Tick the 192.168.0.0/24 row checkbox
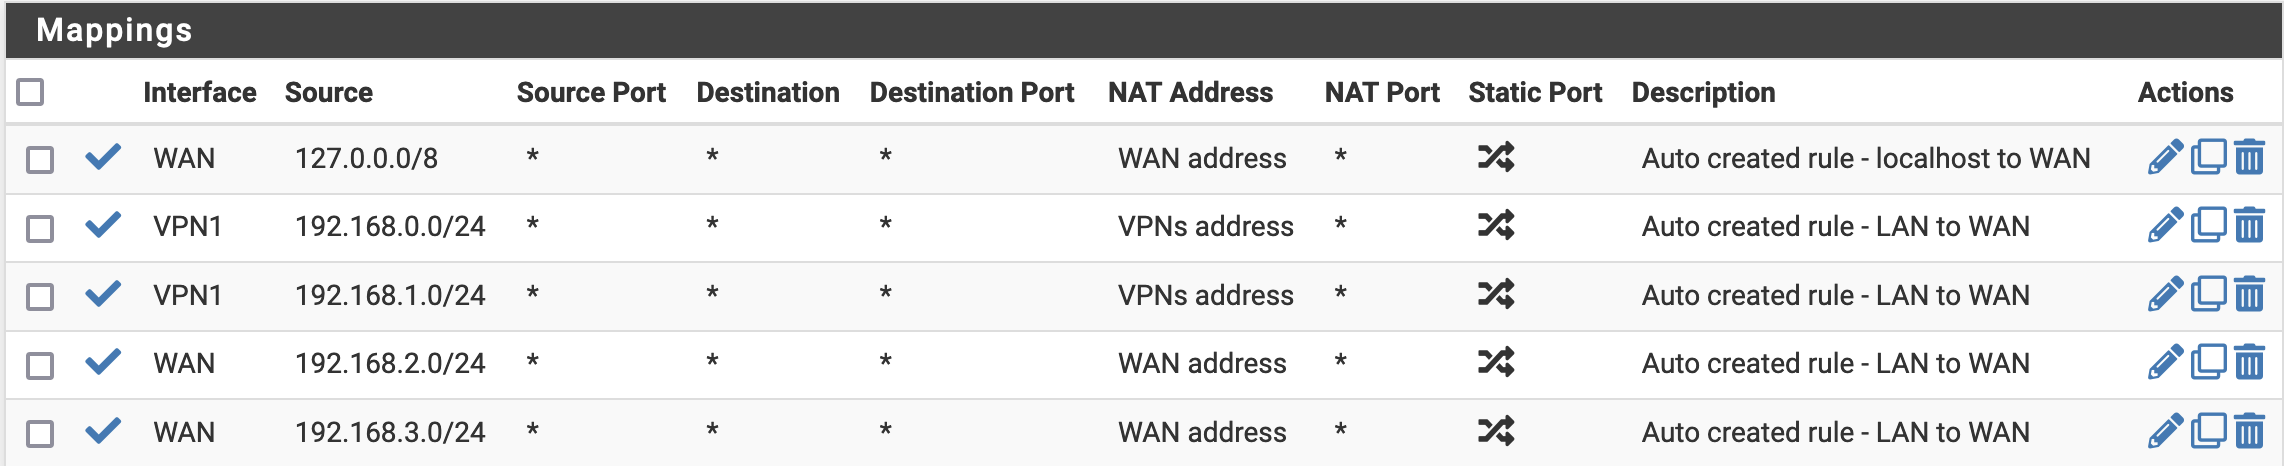The width and height of the screenshot is (2284, 466). [40, 229]
